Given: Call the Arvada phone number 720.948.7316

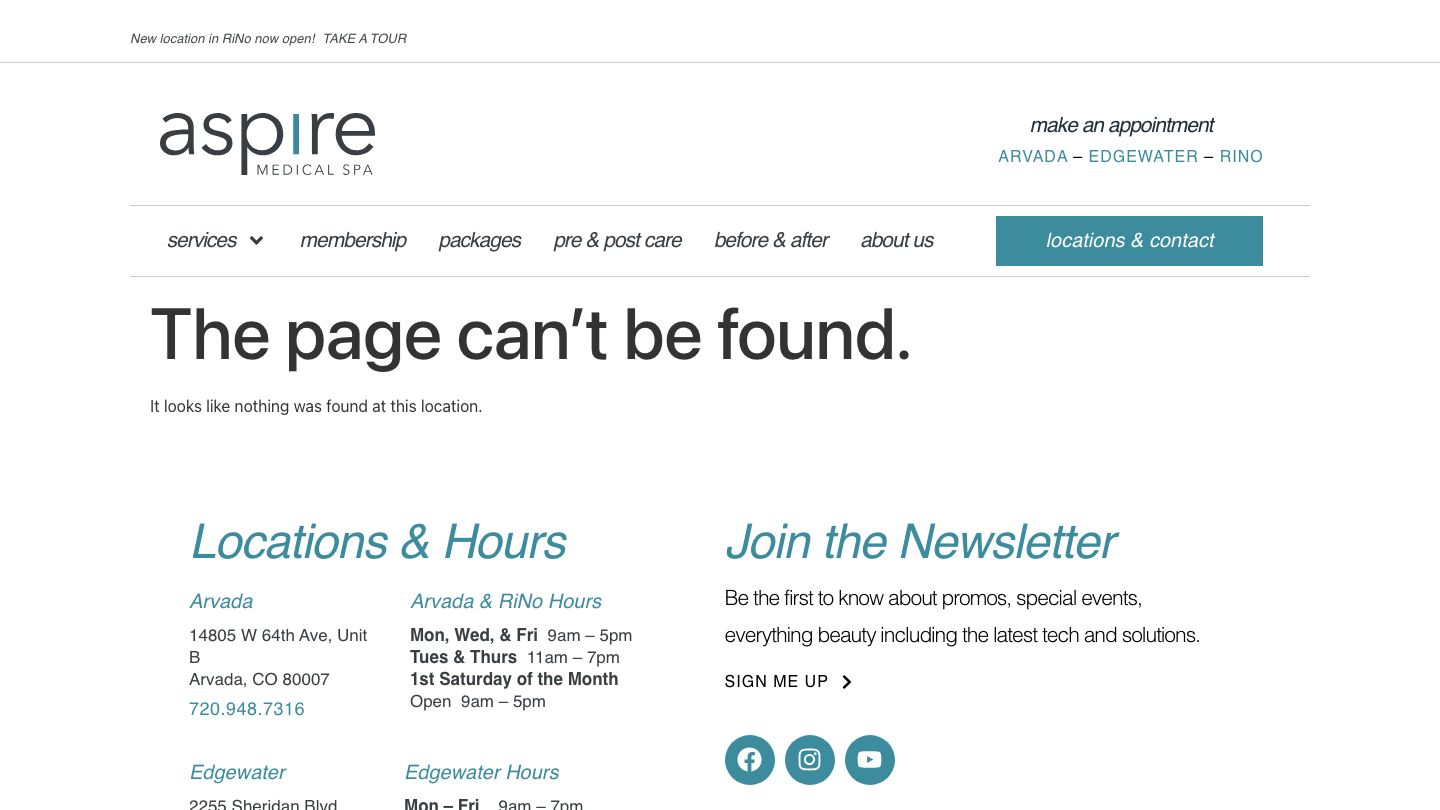Looking at the screenshot, I should click(246, 708).
